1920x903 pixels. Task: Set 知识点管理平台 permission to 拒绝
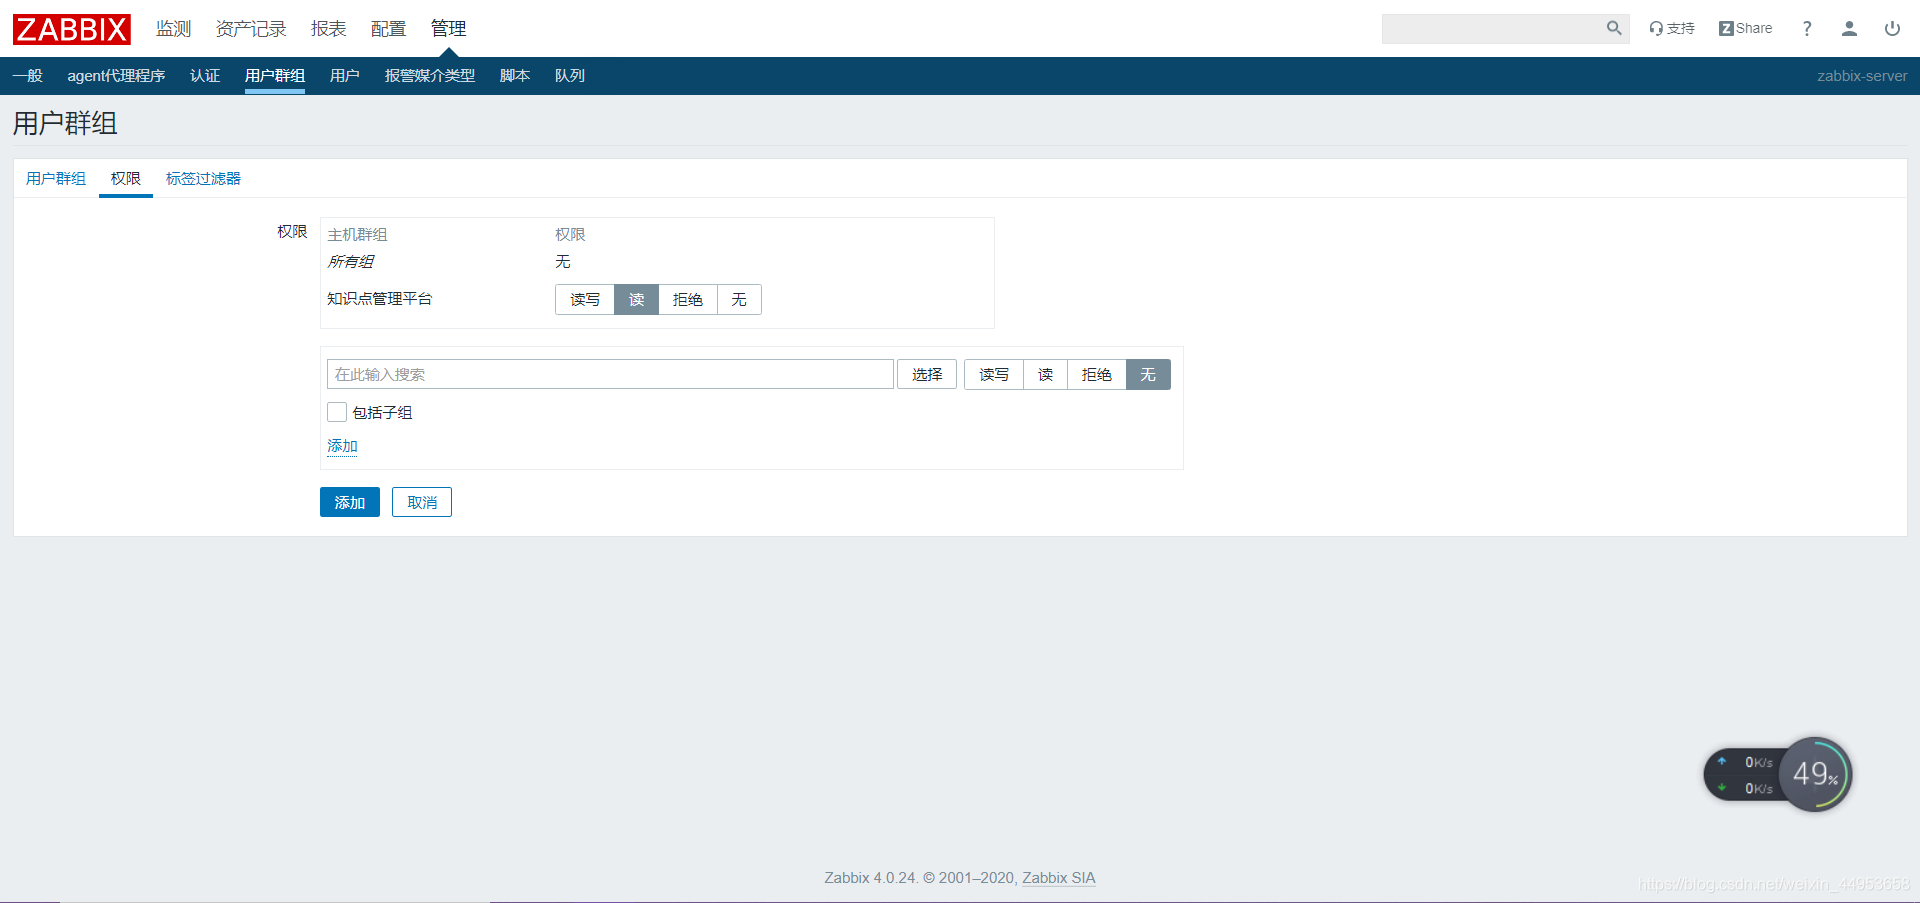[x=688, y=300]
